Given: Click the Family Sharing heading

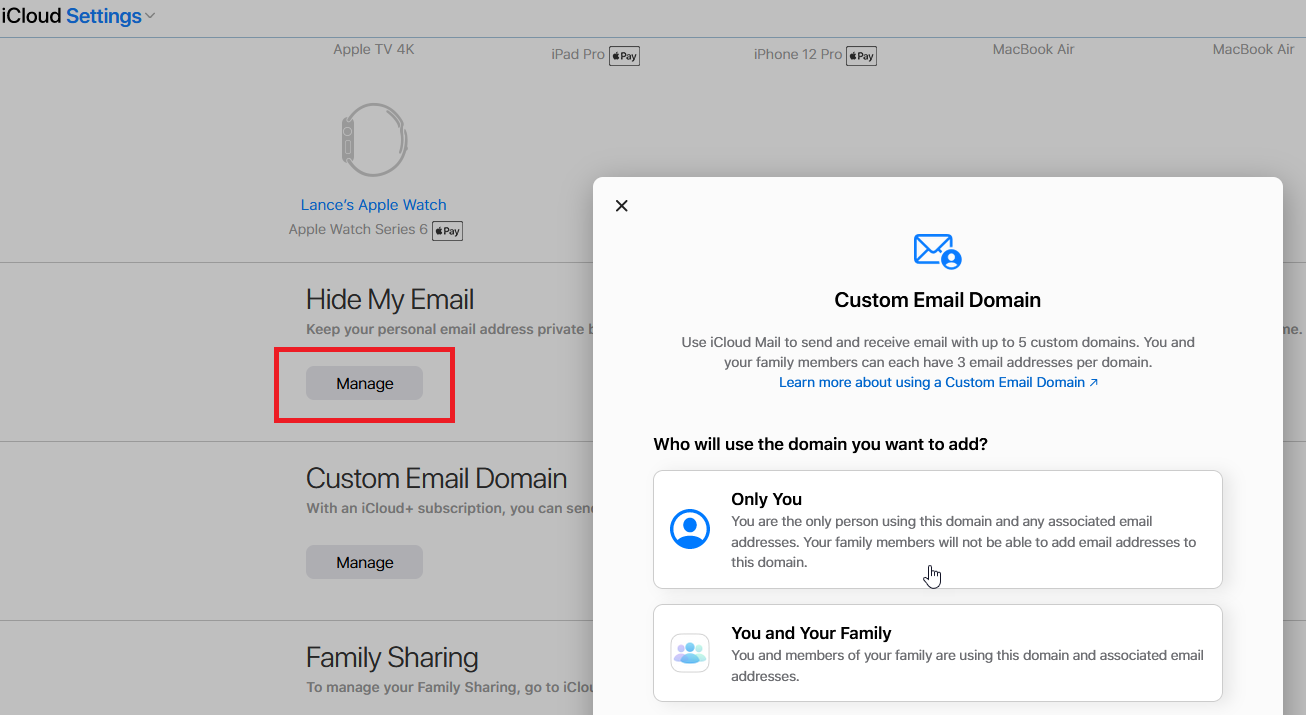Looking at the screenshot, I should click(392, 658).
